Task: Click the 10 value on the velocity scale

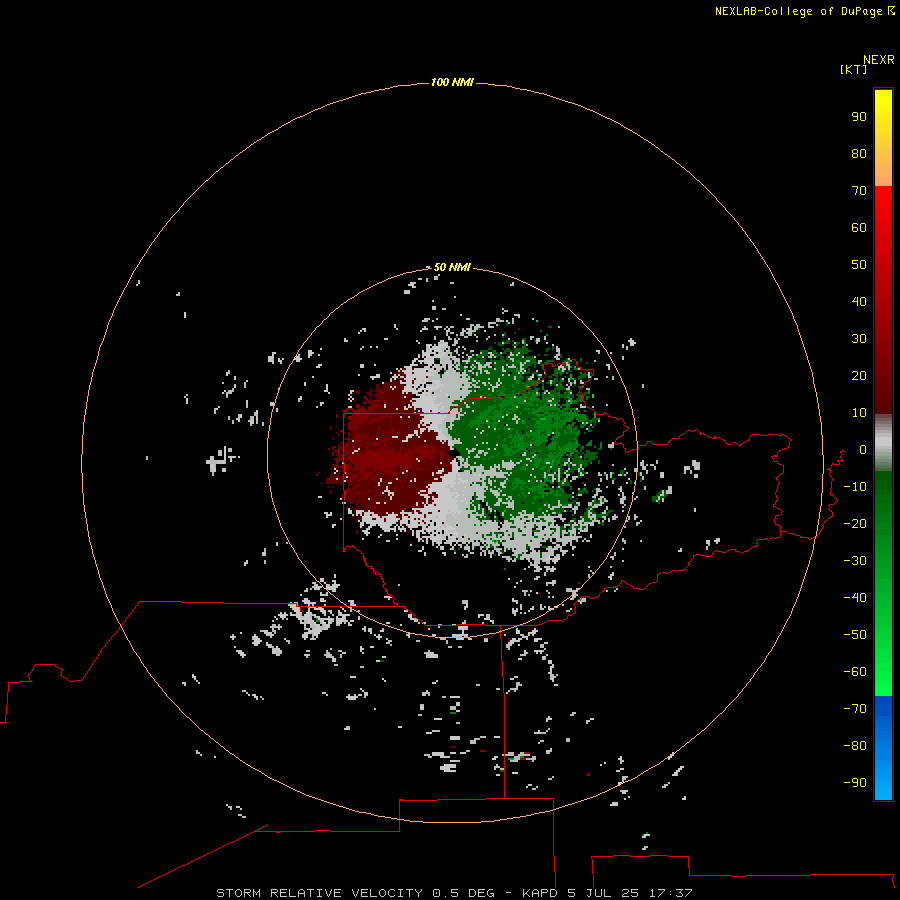Action: (x=859, y=413)
